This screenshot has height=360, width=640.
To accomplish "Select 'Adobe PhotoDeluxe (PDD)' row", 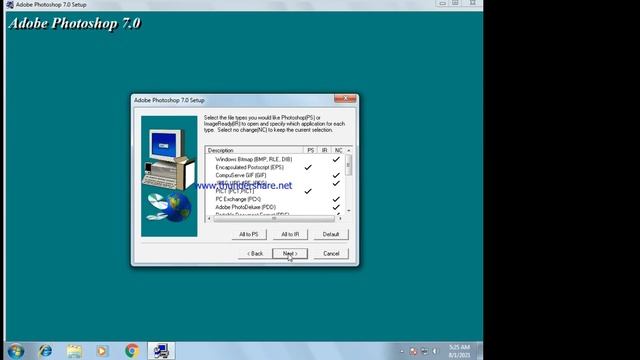I will click(x=245, y=207).
